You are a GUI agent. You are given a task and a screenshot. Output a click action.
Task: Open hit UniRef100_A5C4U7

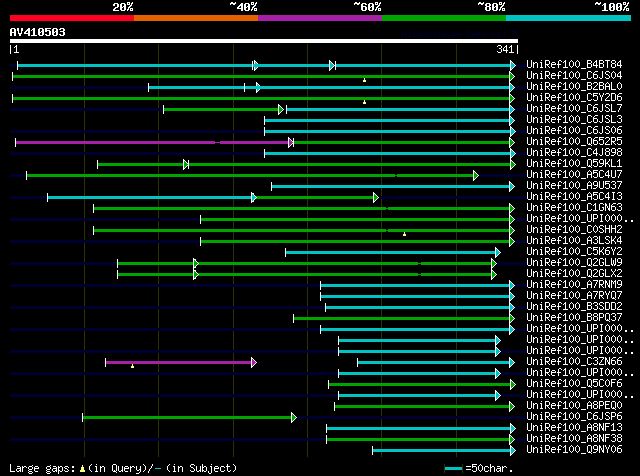tap(574, 175)
